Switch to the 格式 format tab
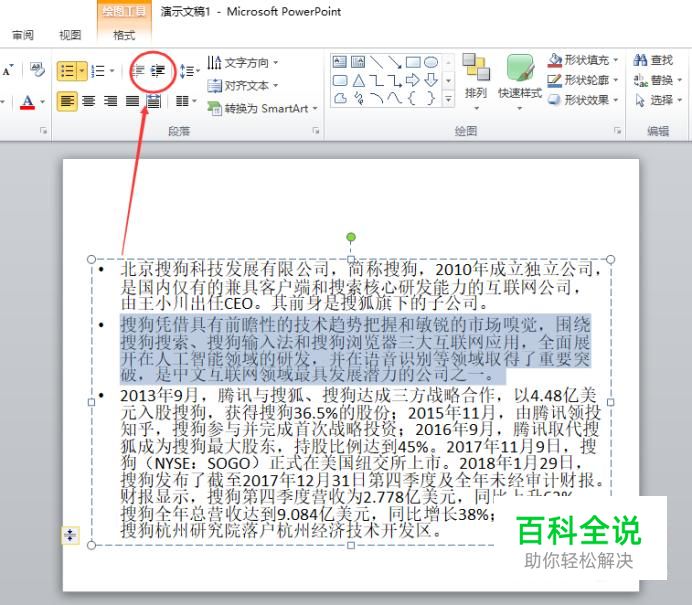The width and height of the screenshot is (692, 605). pyautogui.click(x=124, y=35)
